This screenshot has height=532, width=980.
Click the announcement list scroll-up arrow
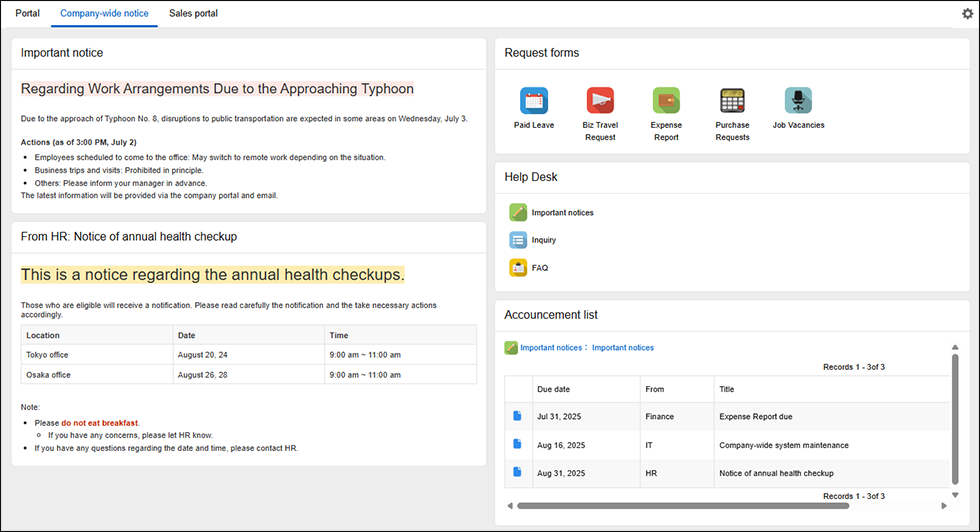click(955, 347)
